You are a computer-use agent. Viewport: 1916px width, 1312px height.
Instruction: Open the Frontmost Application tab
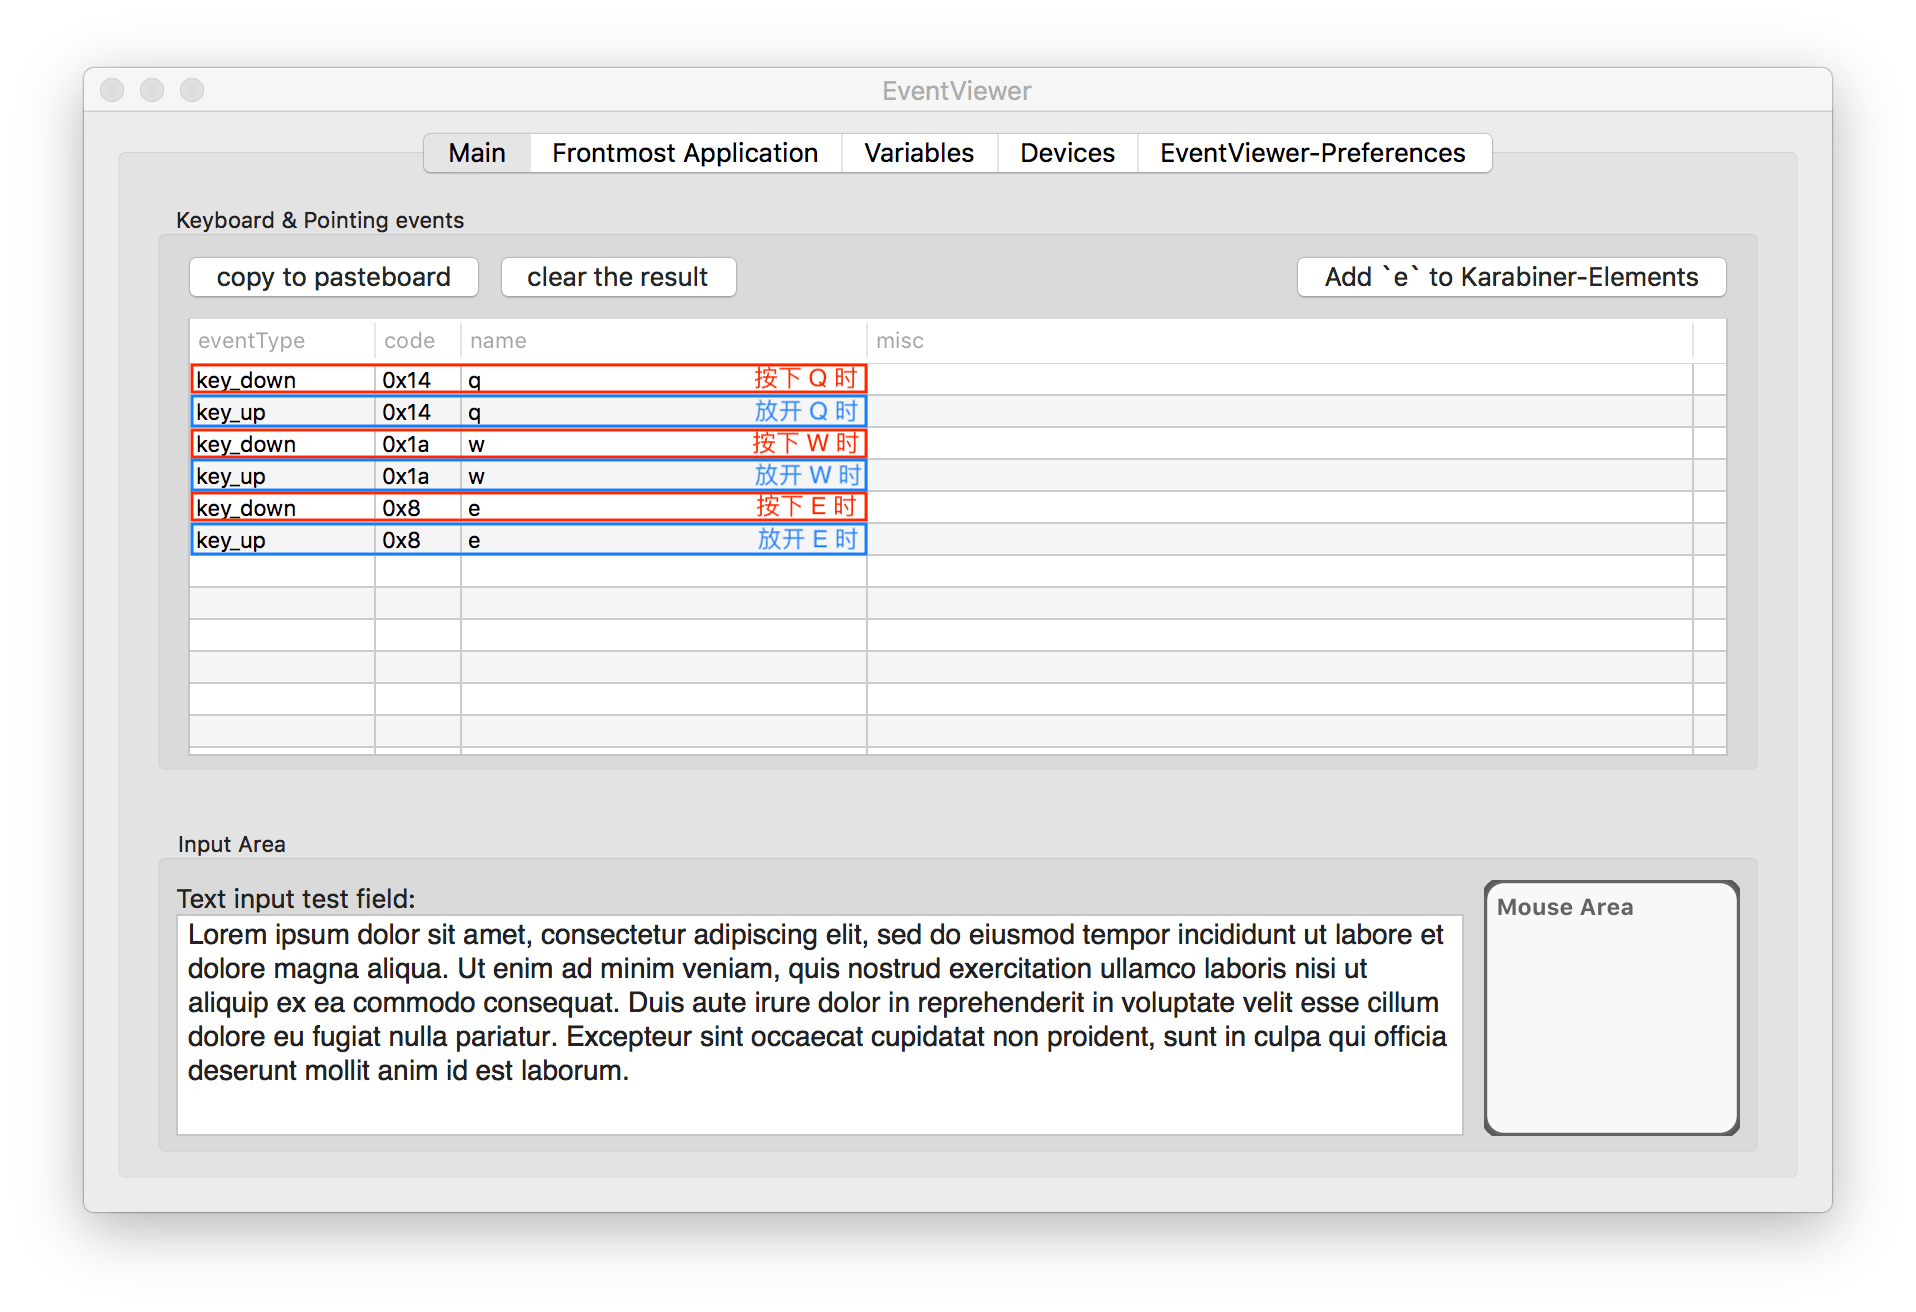click(685, 153)
